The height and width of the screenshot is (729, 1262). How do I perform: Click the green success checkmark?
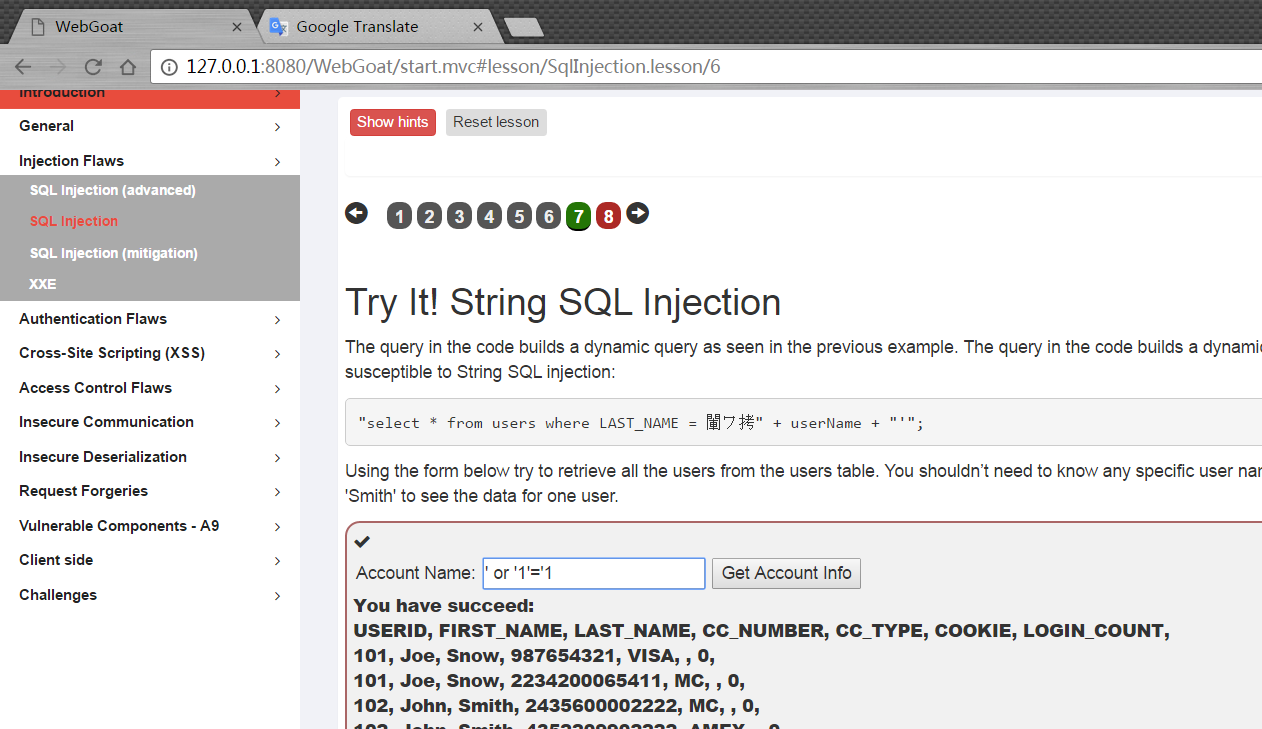(362, 541)
